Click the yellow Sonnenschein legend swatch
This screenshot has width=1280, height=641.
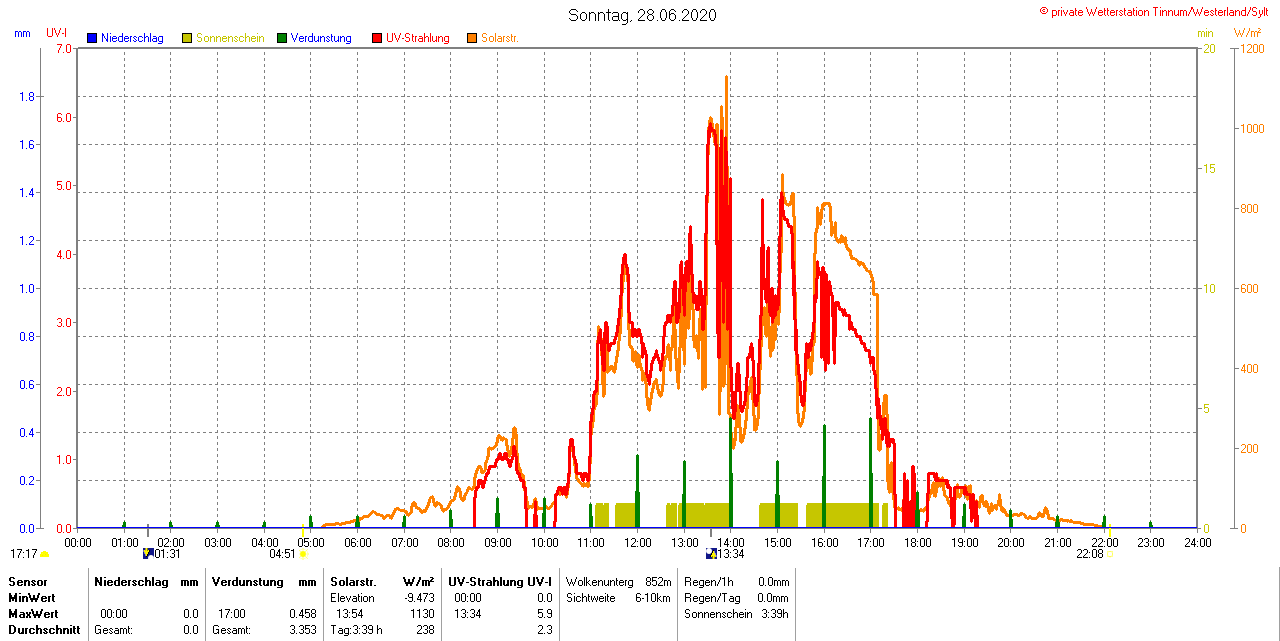click(x=187, y=38)
